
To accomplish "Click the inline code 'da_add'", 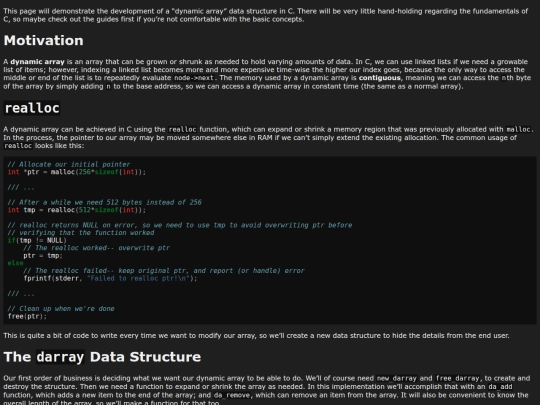I will (x=500, y=387).
